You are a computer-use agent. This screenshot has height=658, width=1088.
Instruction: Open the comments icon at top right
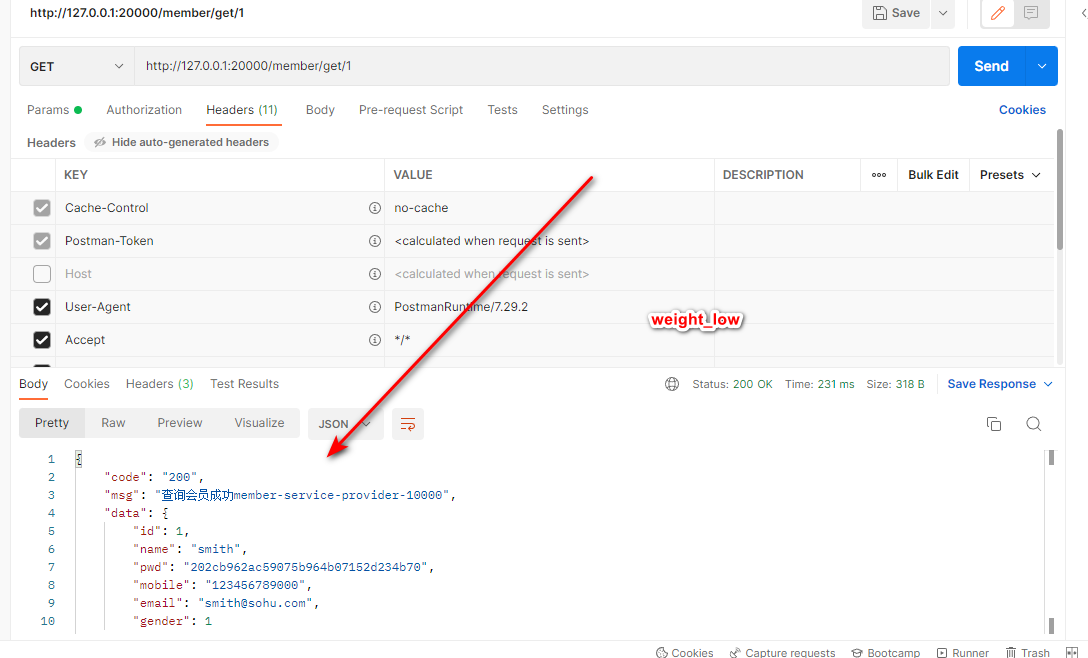(1031, 12)
